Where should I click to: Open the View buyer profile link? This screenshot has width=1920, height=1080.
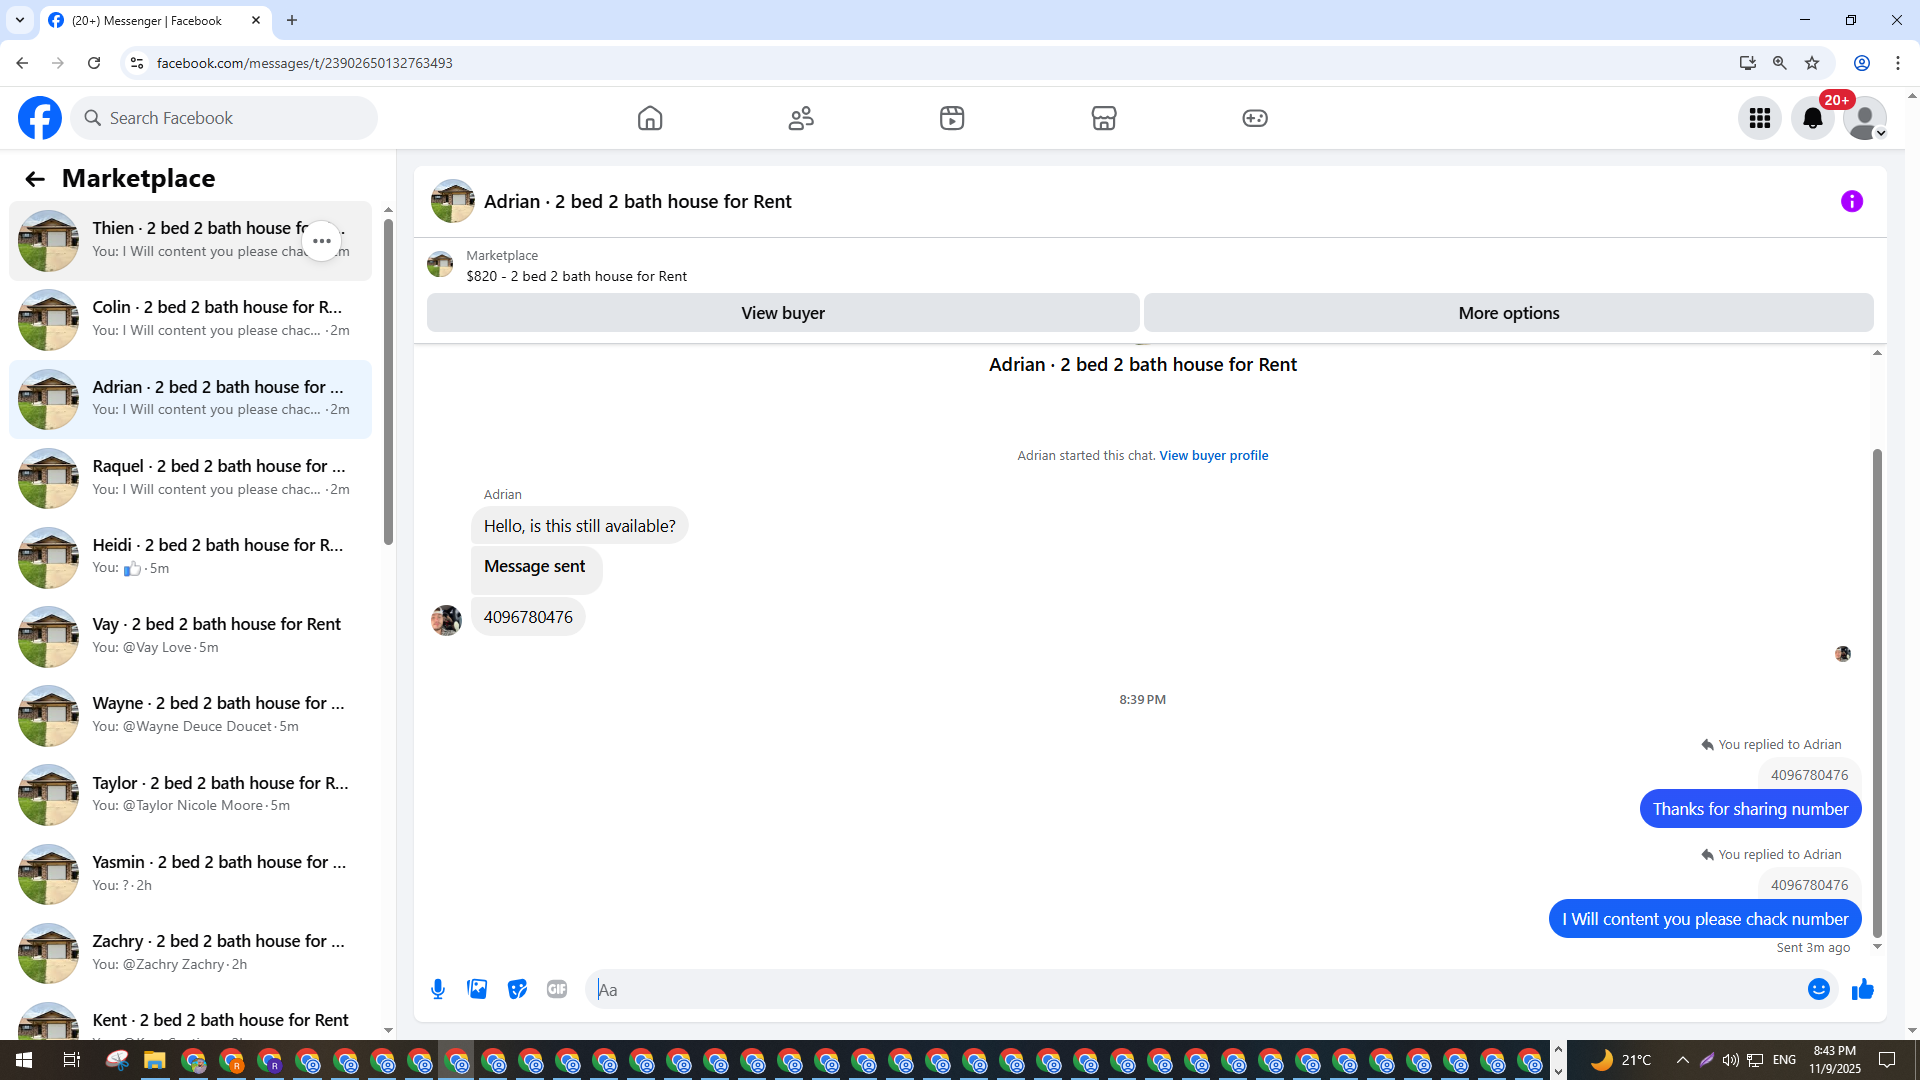[x=1213, y=455]
